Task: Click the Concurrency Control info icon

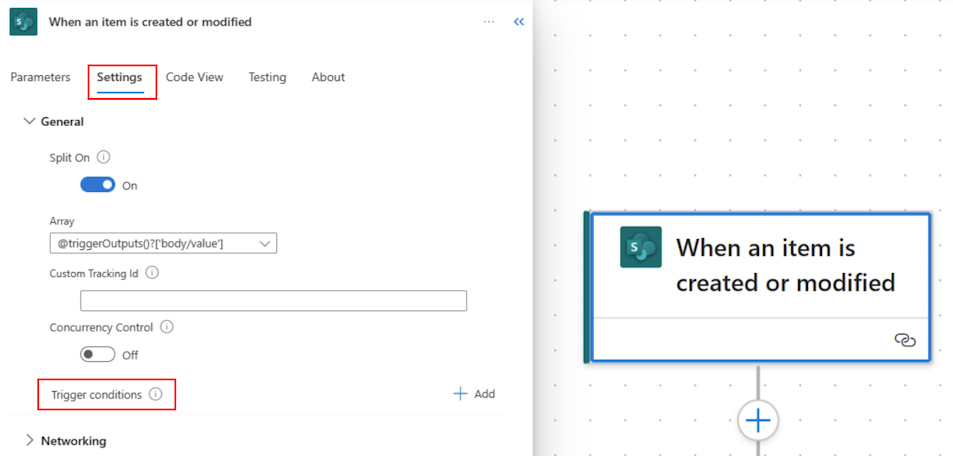Action: click(x=167, y=327)
